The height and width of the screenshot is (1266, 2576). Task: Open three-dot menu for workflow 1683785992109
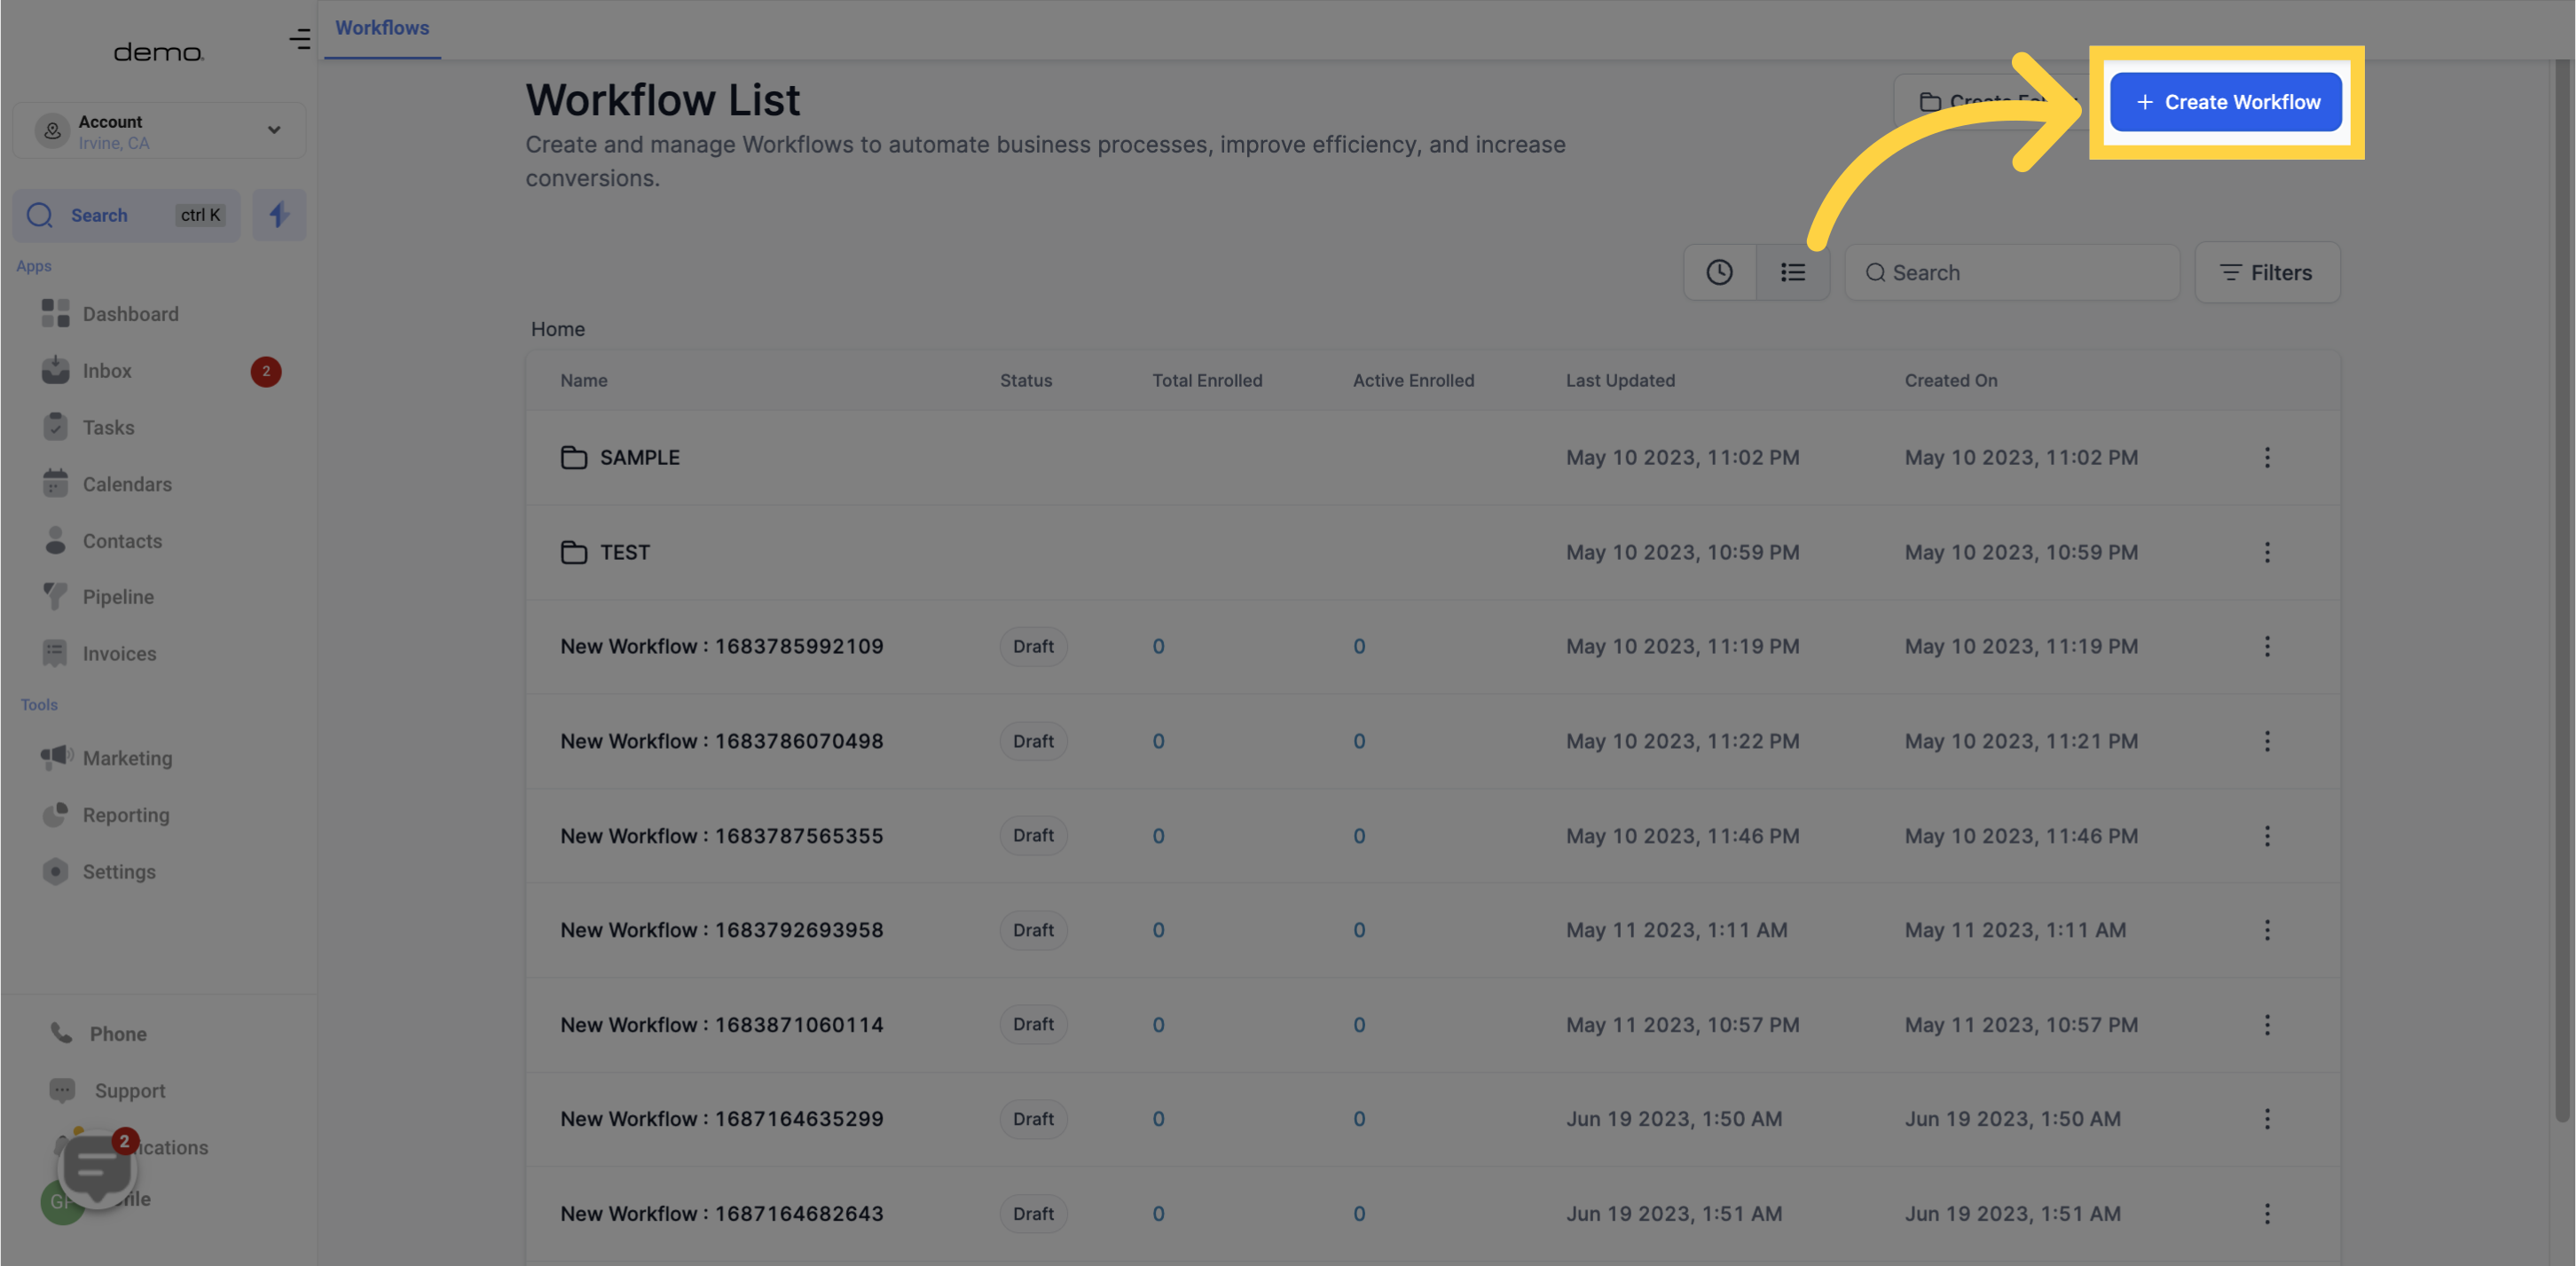coord(2267,647)
